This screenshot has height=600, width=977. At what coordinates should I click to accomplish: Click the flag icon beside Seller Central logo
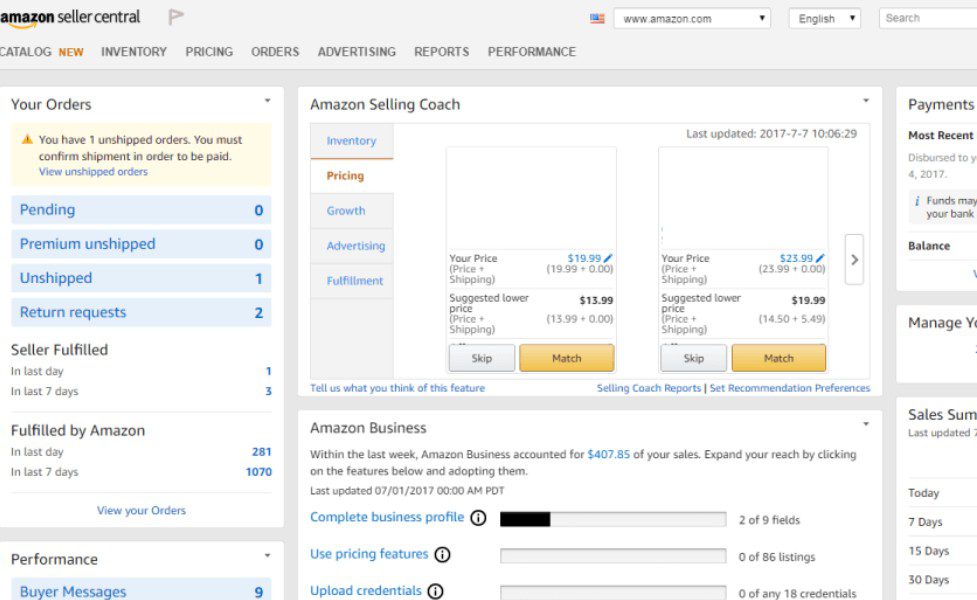[x=176, y=17]
